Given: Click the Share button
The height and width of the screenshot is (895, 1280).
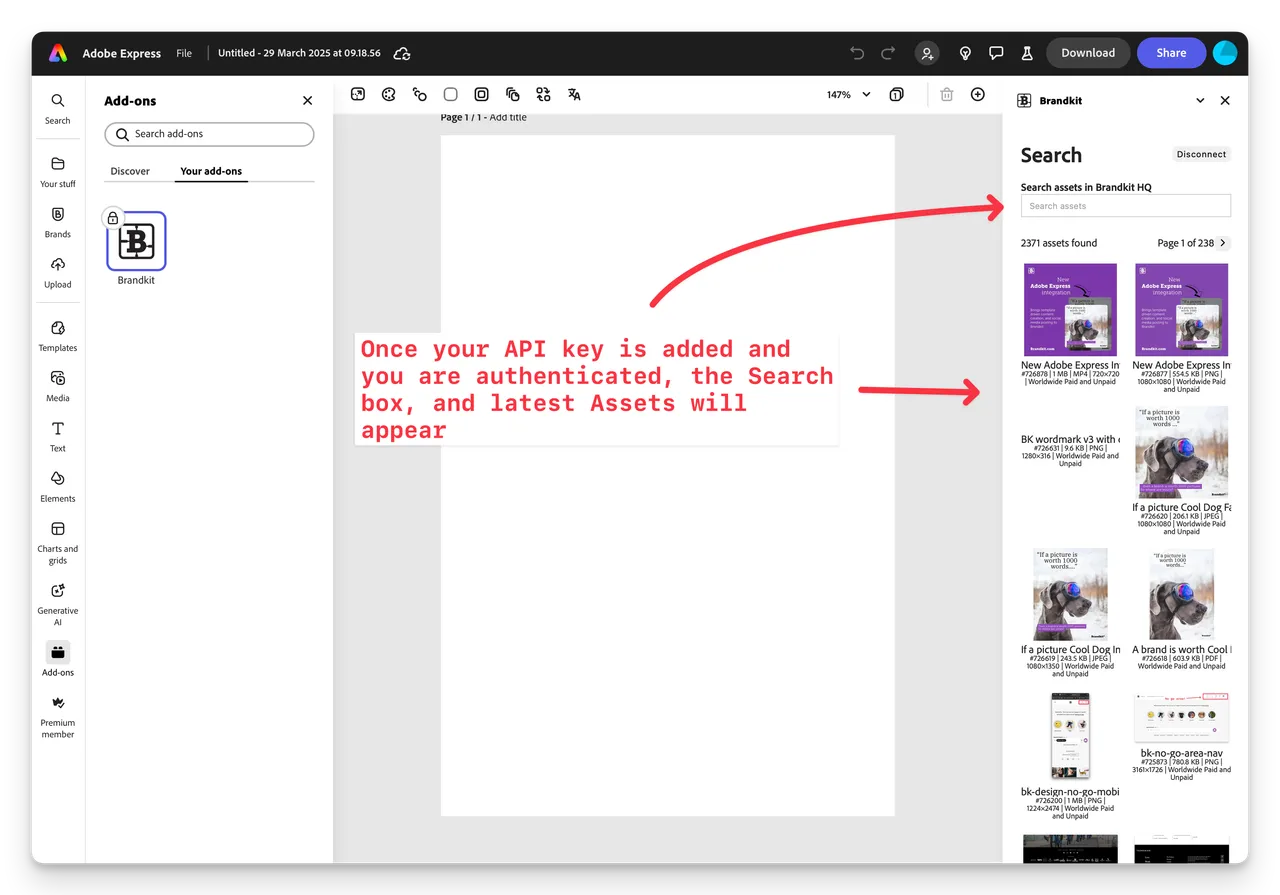Looking at the screenshot, I should point(1171,53).
